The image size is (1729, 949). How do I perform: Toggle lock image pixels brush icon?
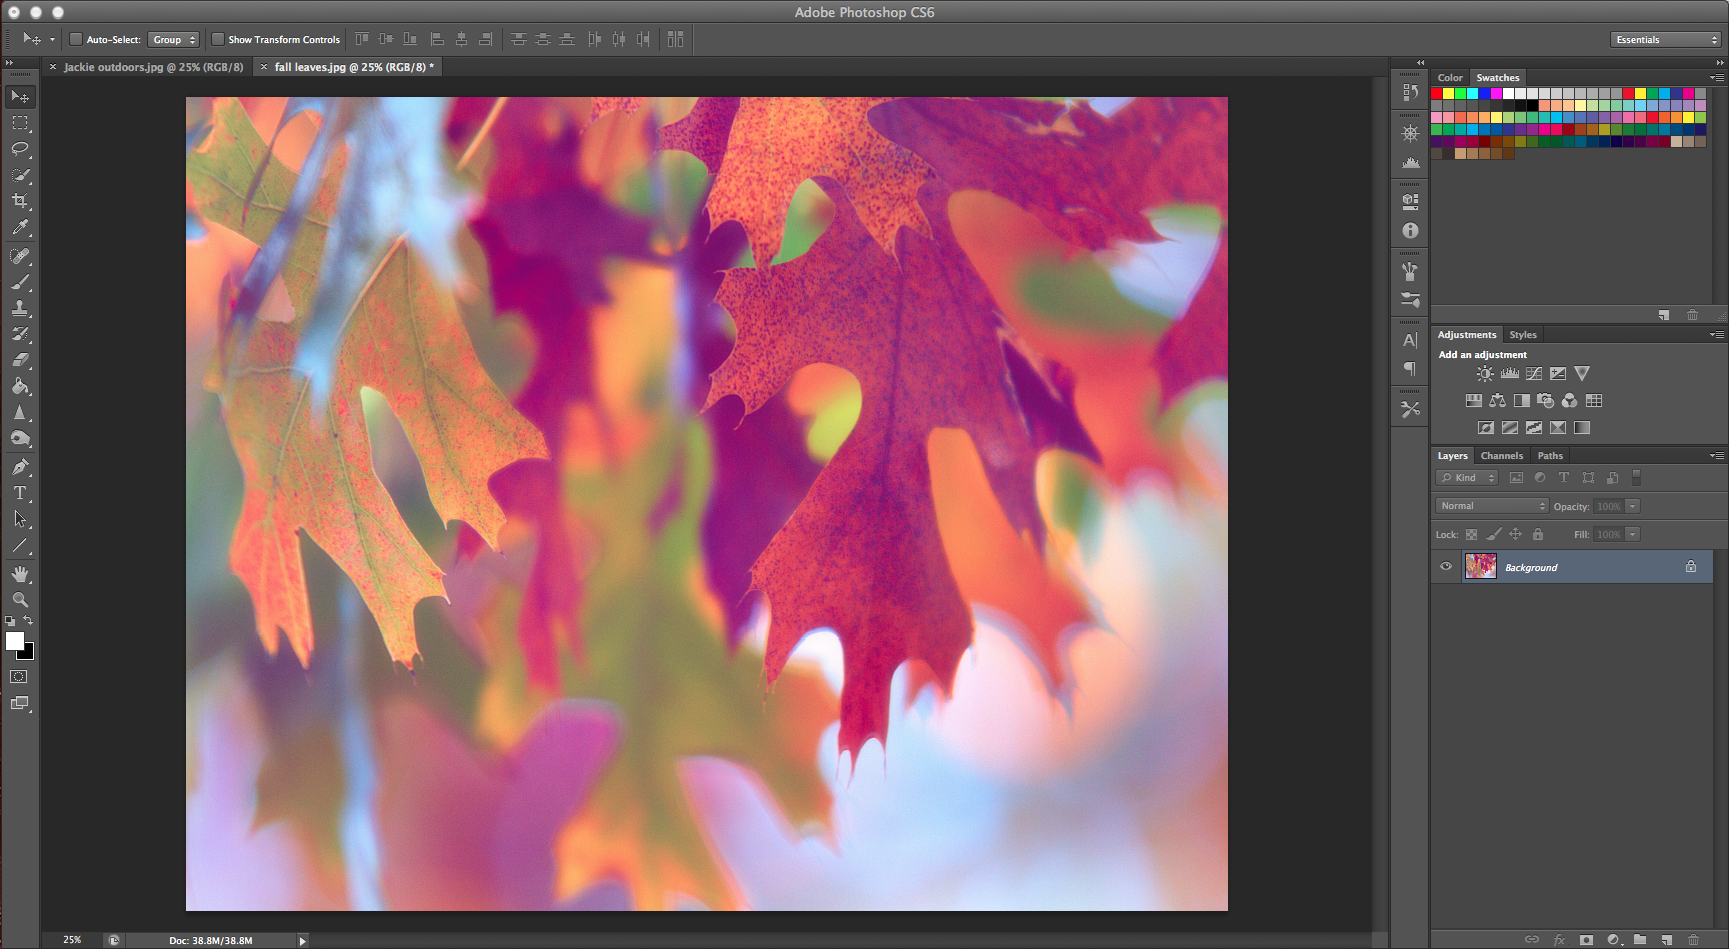tap(1493, 535)
